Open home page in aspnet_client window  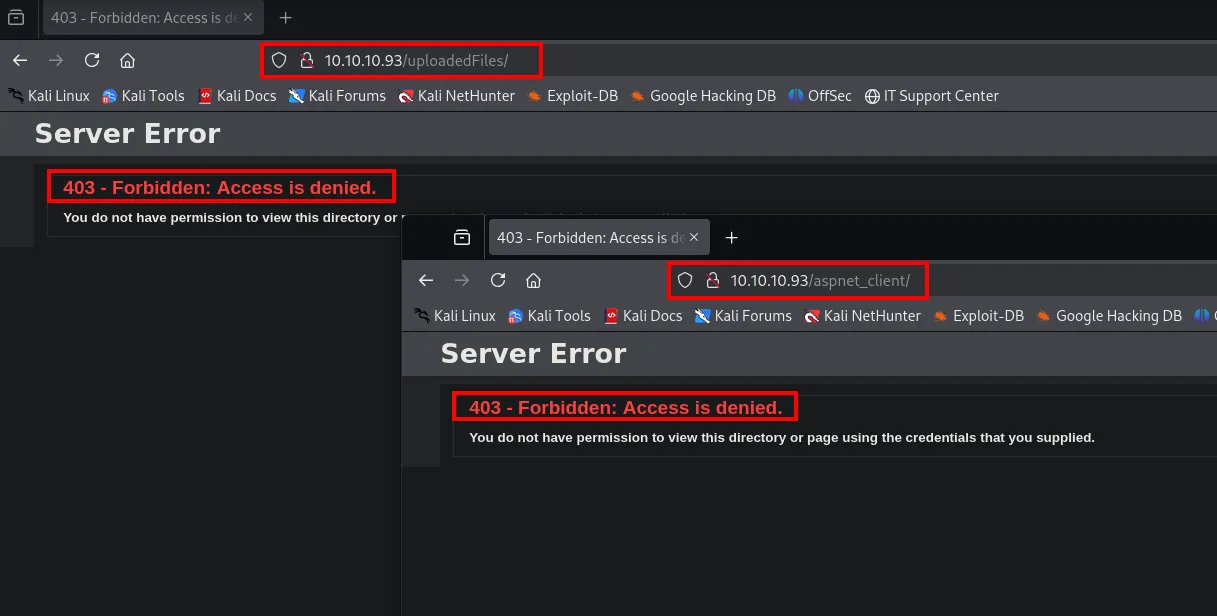point(533,280)
